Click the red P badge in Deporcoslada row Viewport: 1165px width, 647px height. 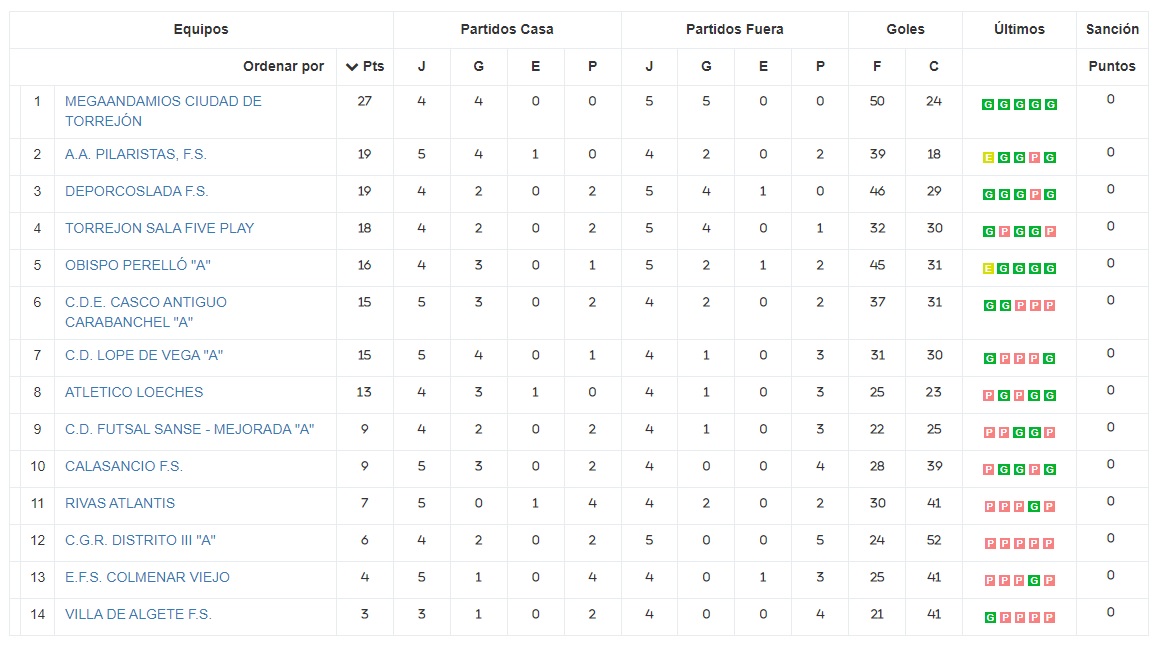(1035, 195)
